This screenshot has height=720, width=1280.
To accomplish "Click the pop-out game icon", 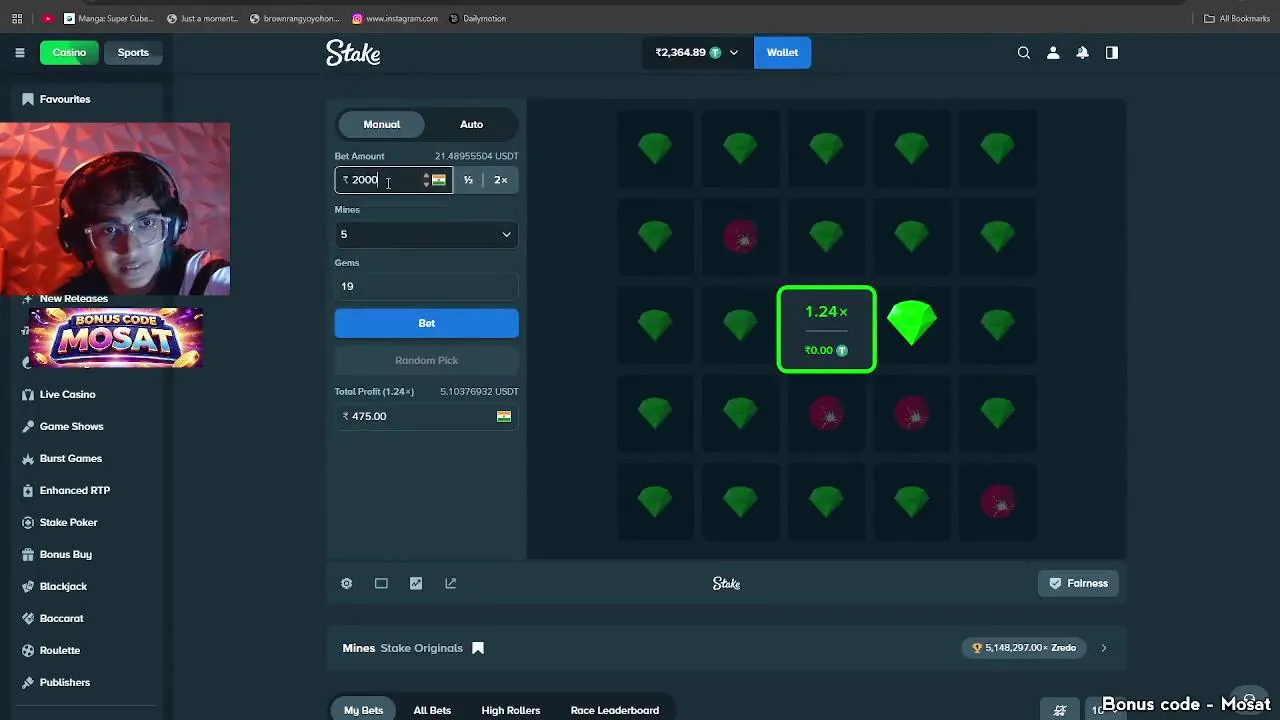I will pos(451,583).
